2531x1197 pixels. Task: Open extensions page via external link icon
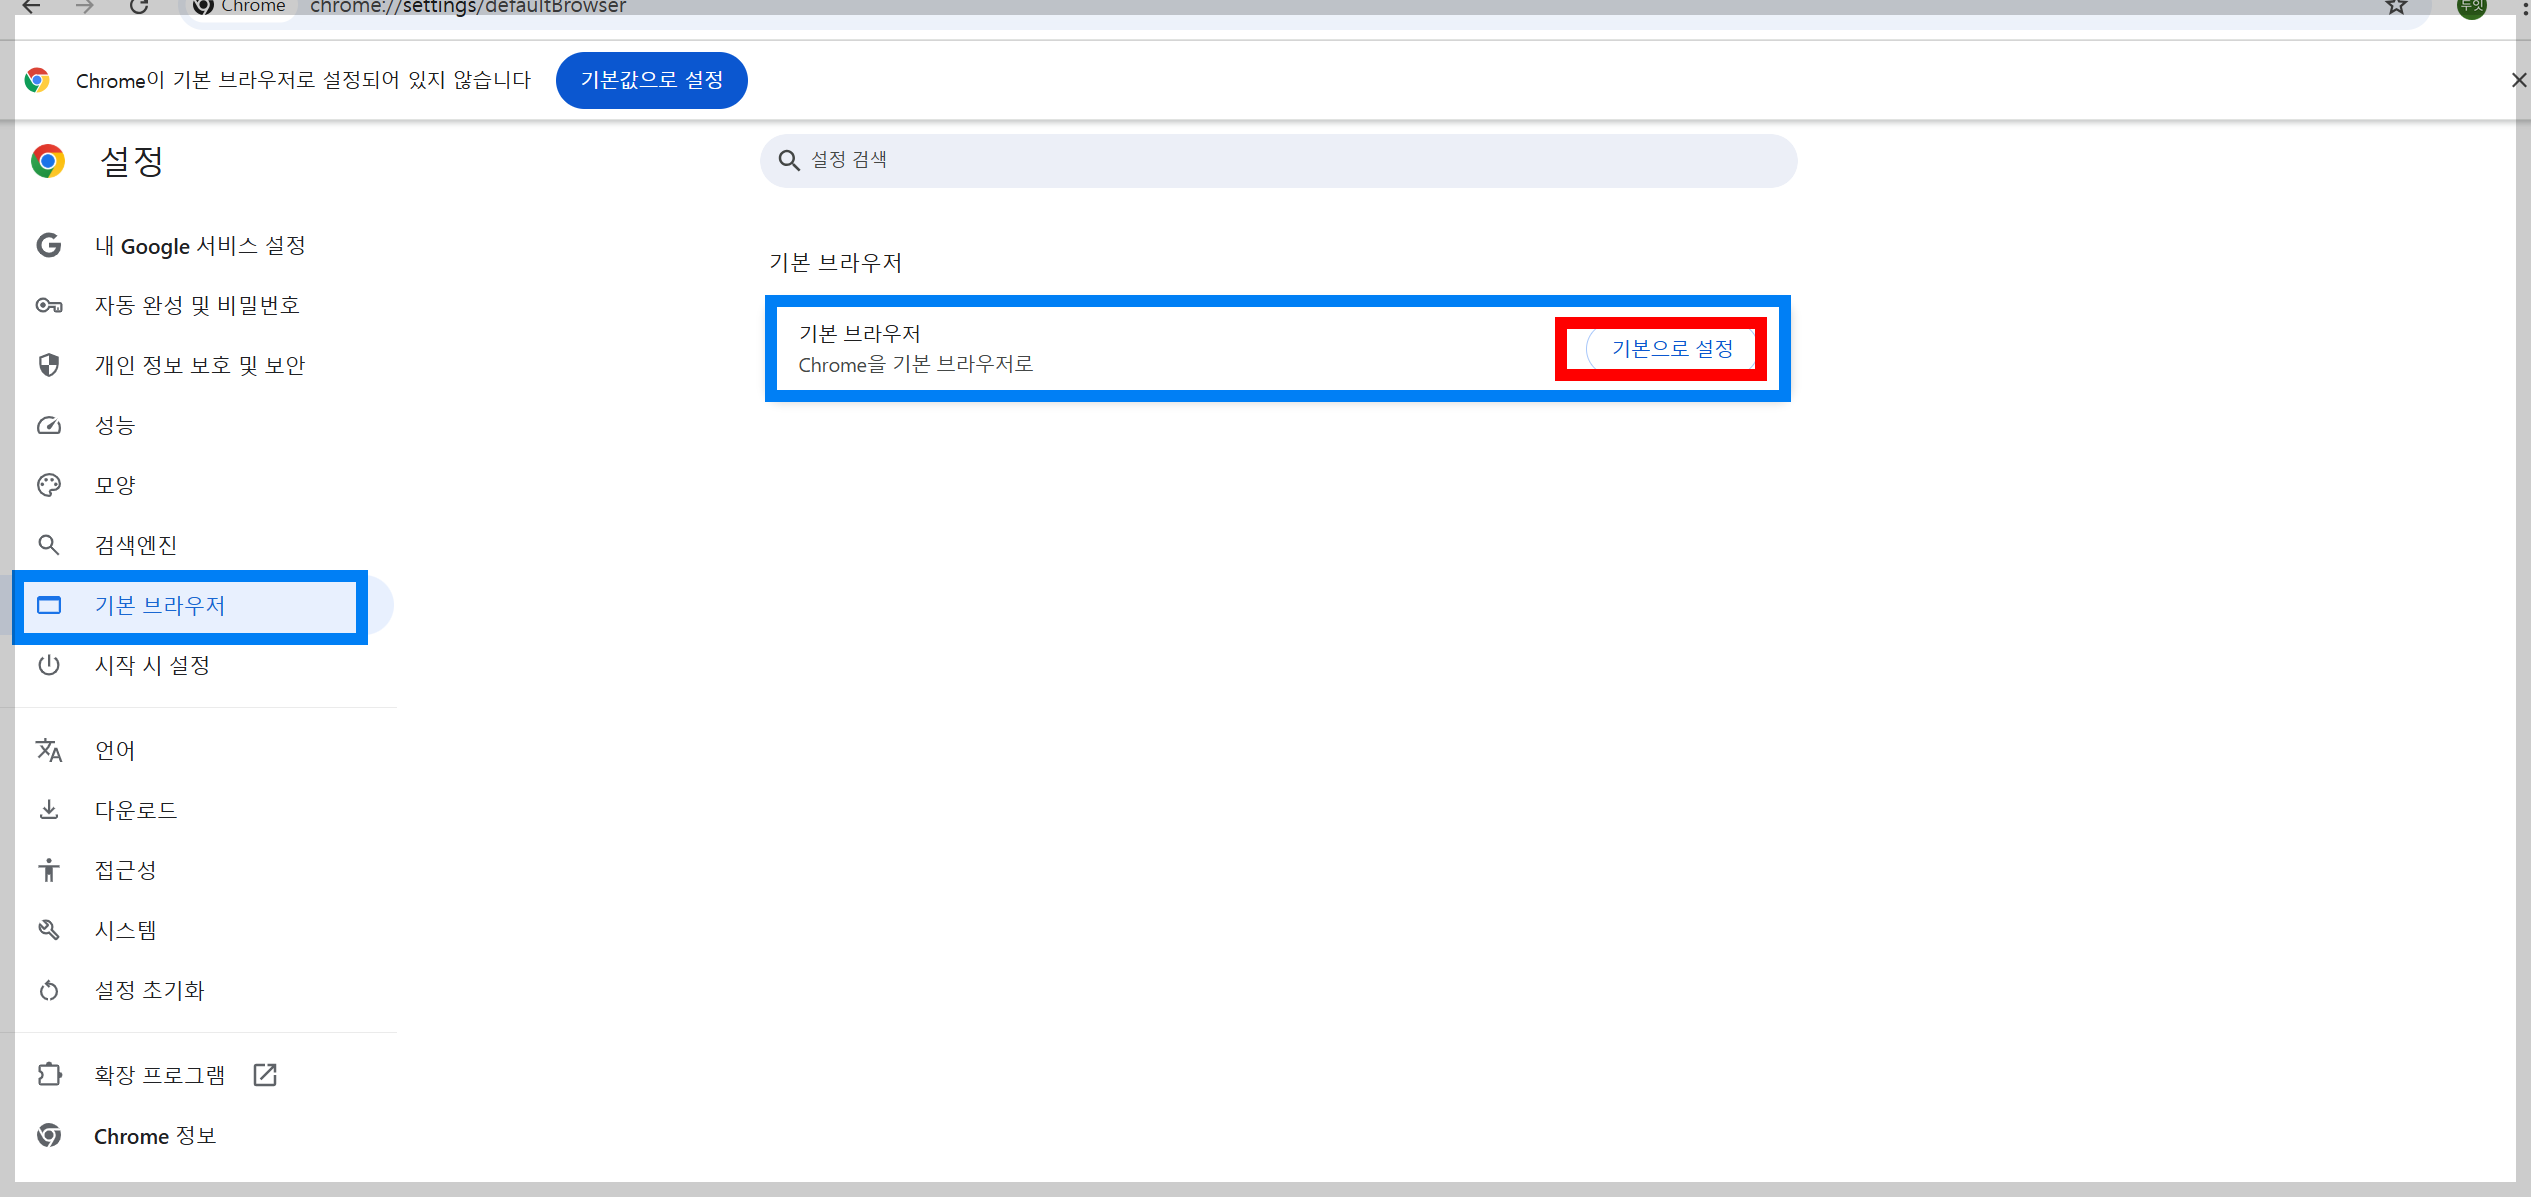coord(265,1074)
